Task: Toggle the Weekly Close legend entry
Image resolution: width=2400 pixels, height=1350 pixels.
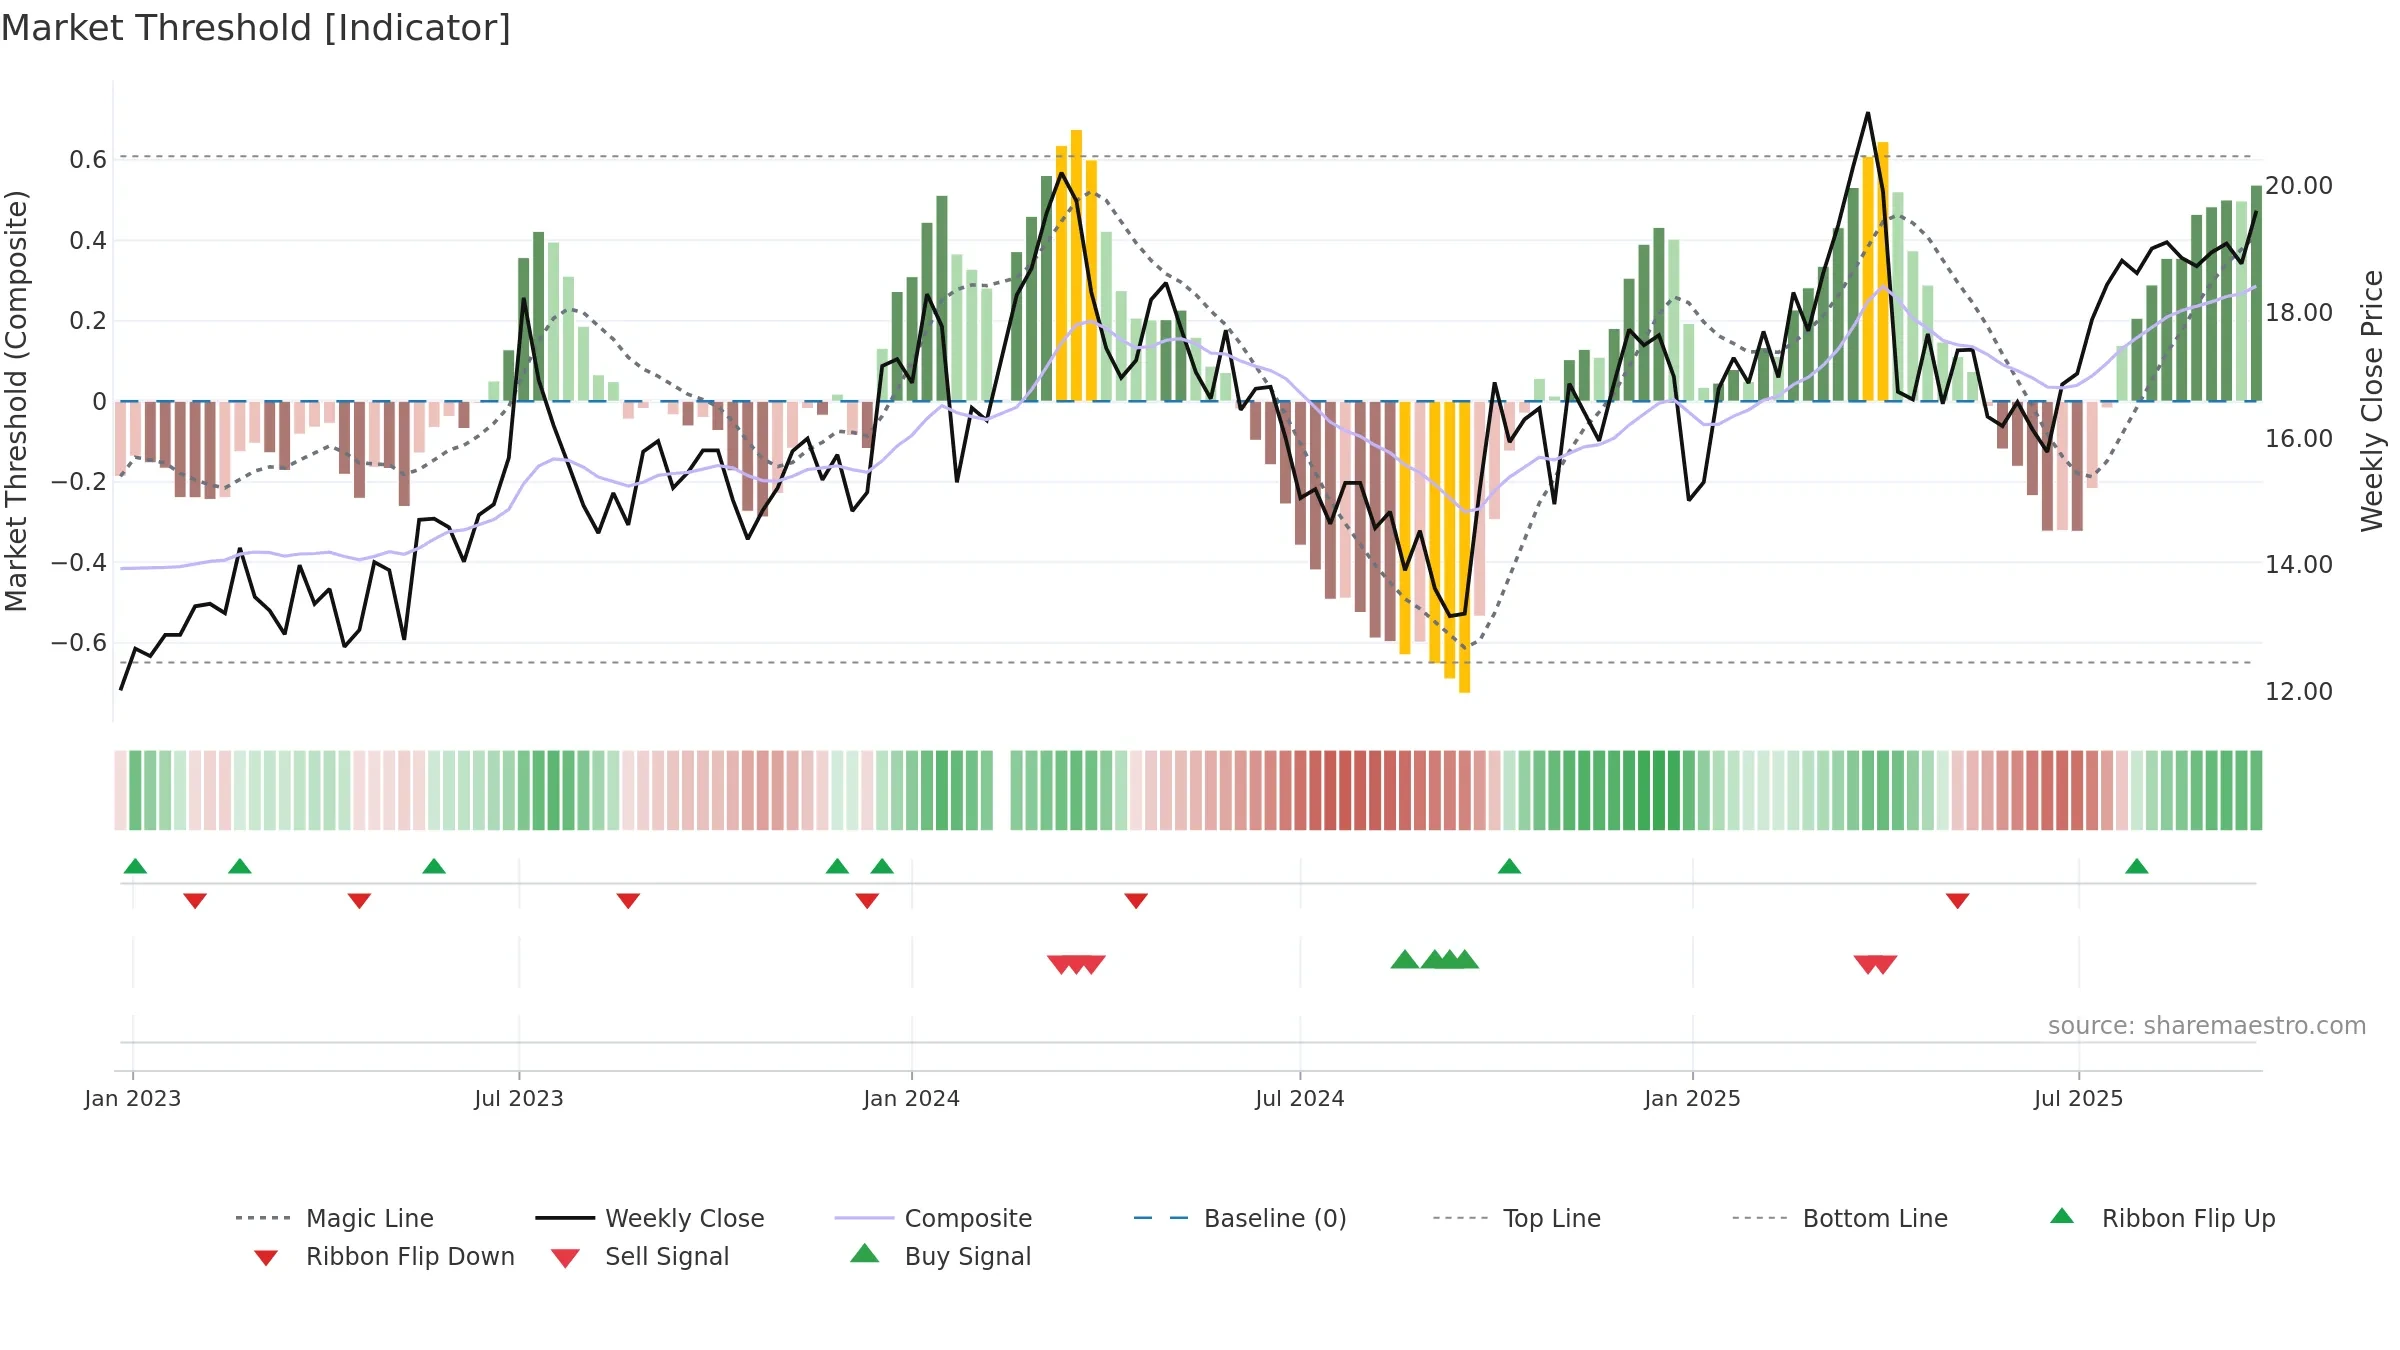Action: [650, 1218]
